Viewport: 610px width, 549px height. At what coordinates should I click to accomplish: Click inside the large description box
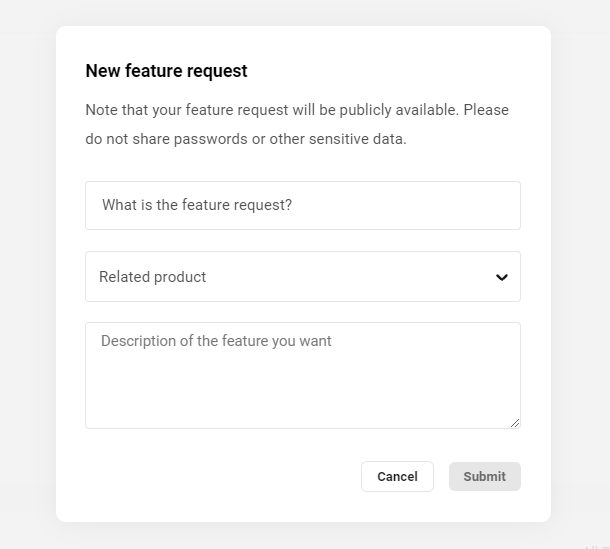[x=302, y=385]
